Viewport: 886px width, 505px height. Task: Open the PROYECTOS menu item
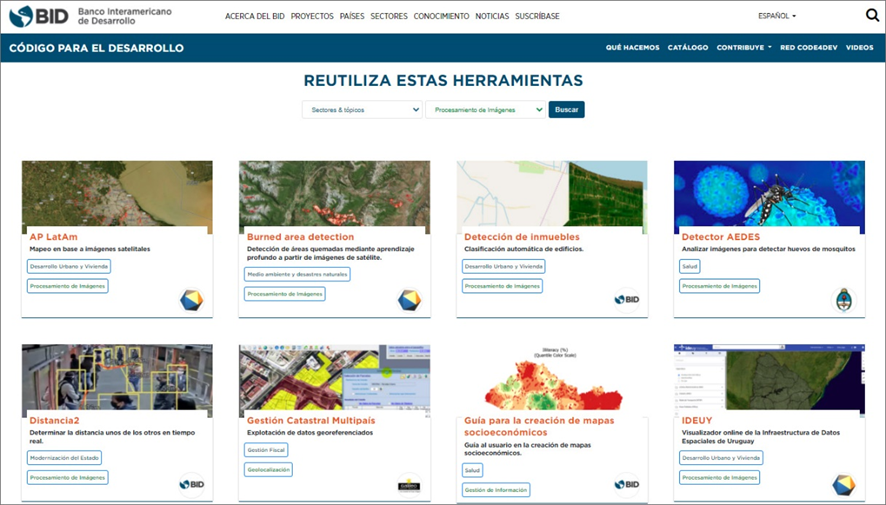312,16
